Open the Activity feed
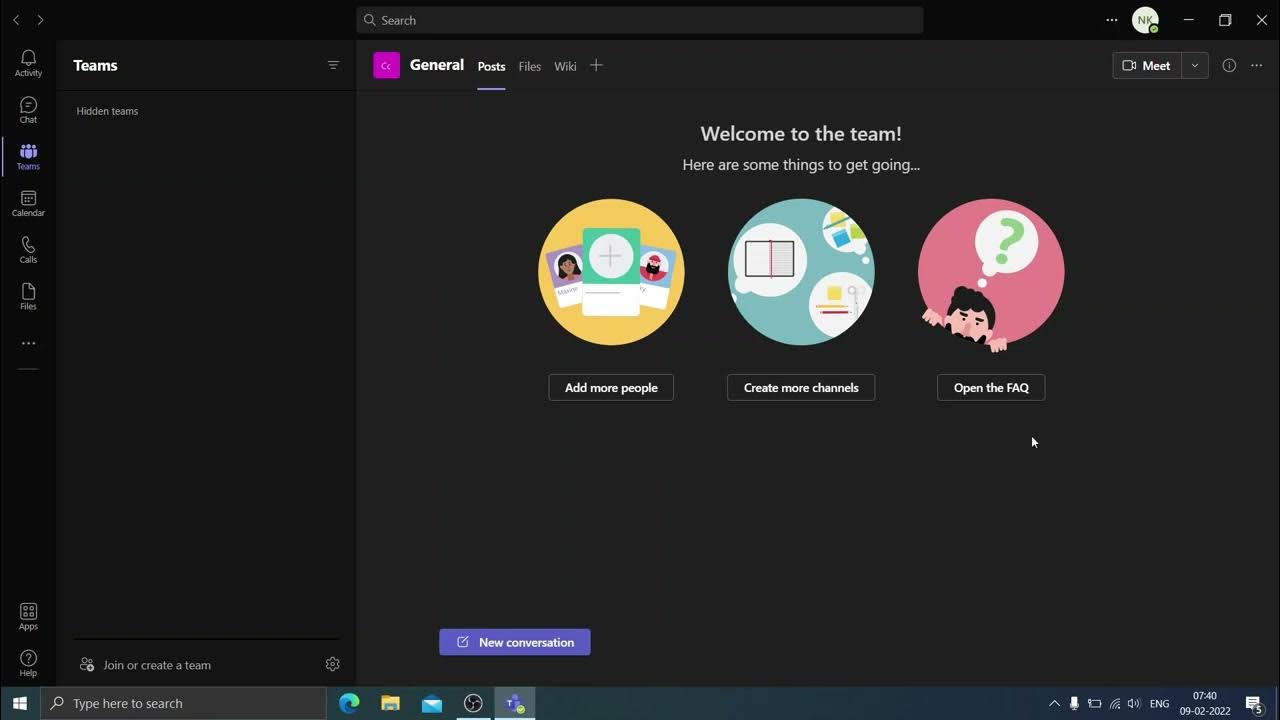Image resolution: width=1280 pixels, height=720 pixels. [28, 64]
